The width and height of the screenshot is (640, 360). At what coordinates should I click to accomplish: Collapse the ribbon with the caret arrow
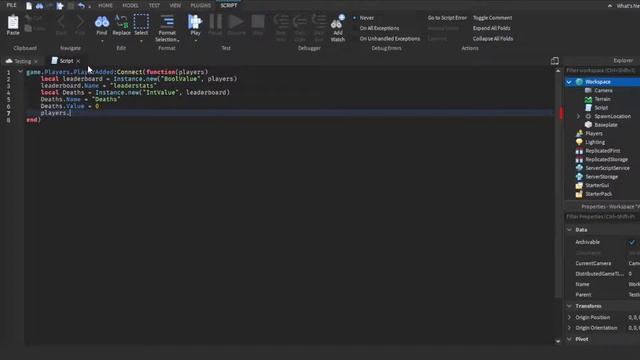click(x=610, y=6)
